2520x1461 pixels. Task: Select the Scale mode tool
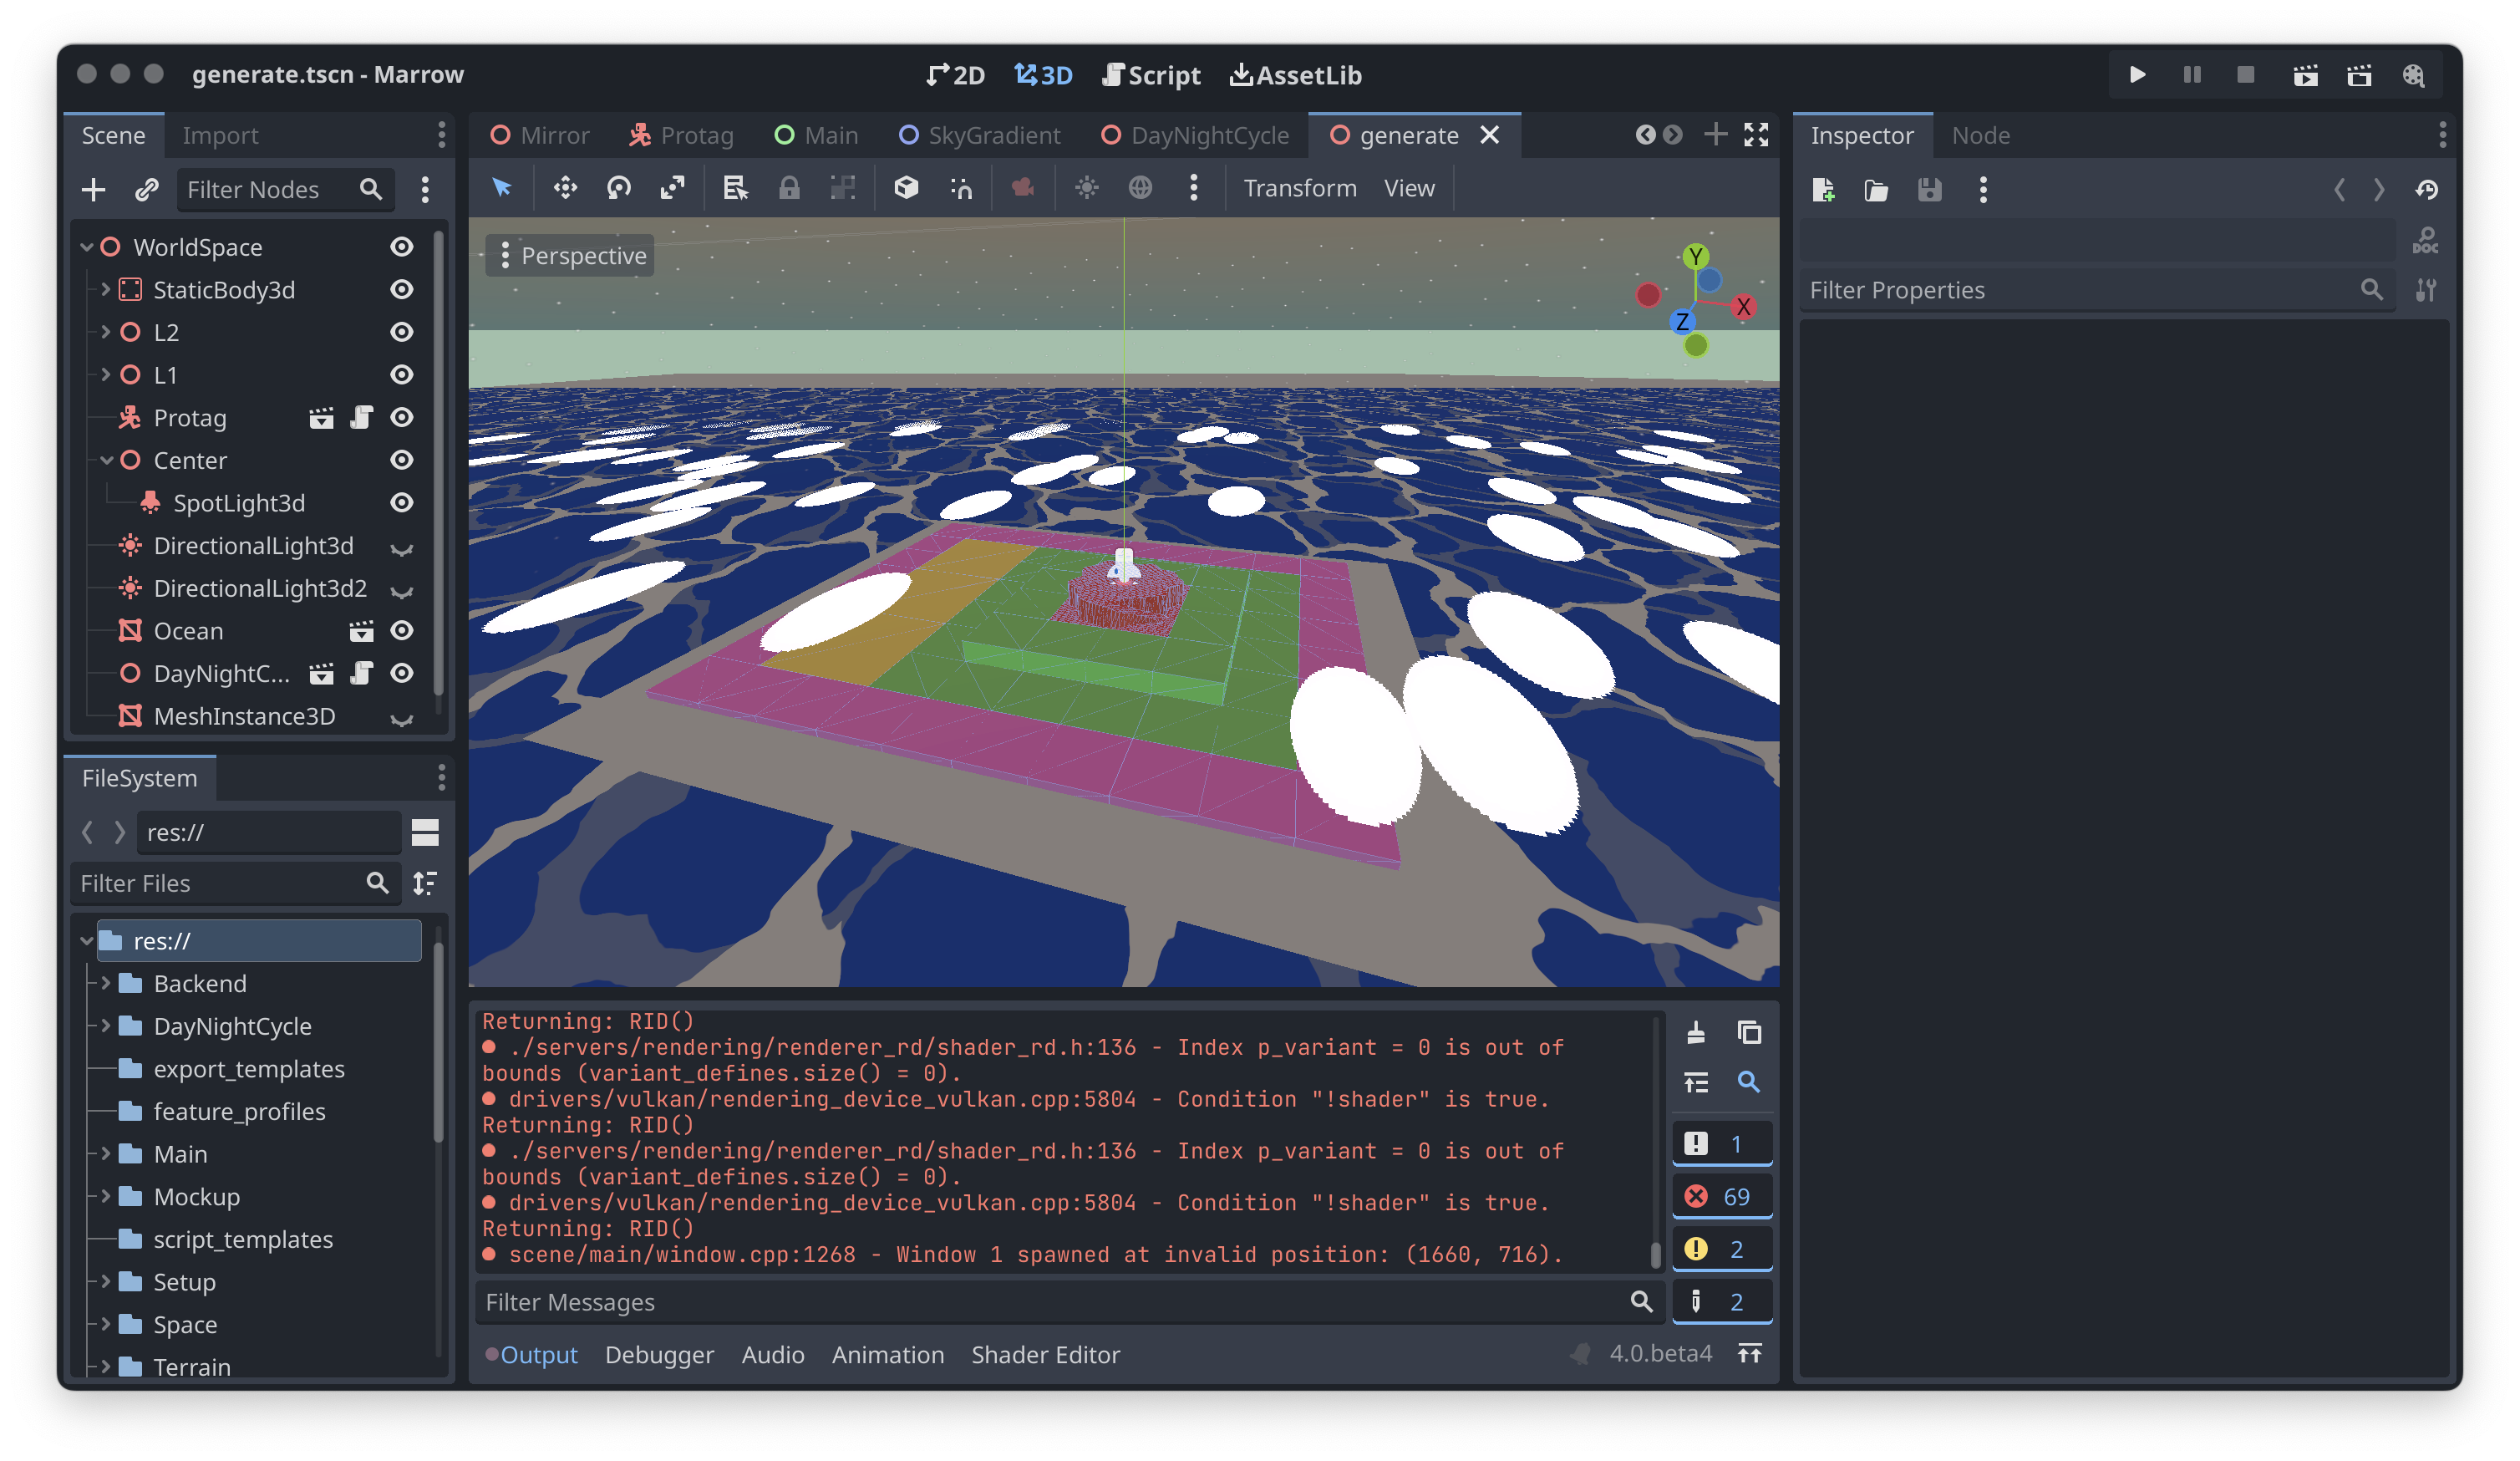coord(673,188)
